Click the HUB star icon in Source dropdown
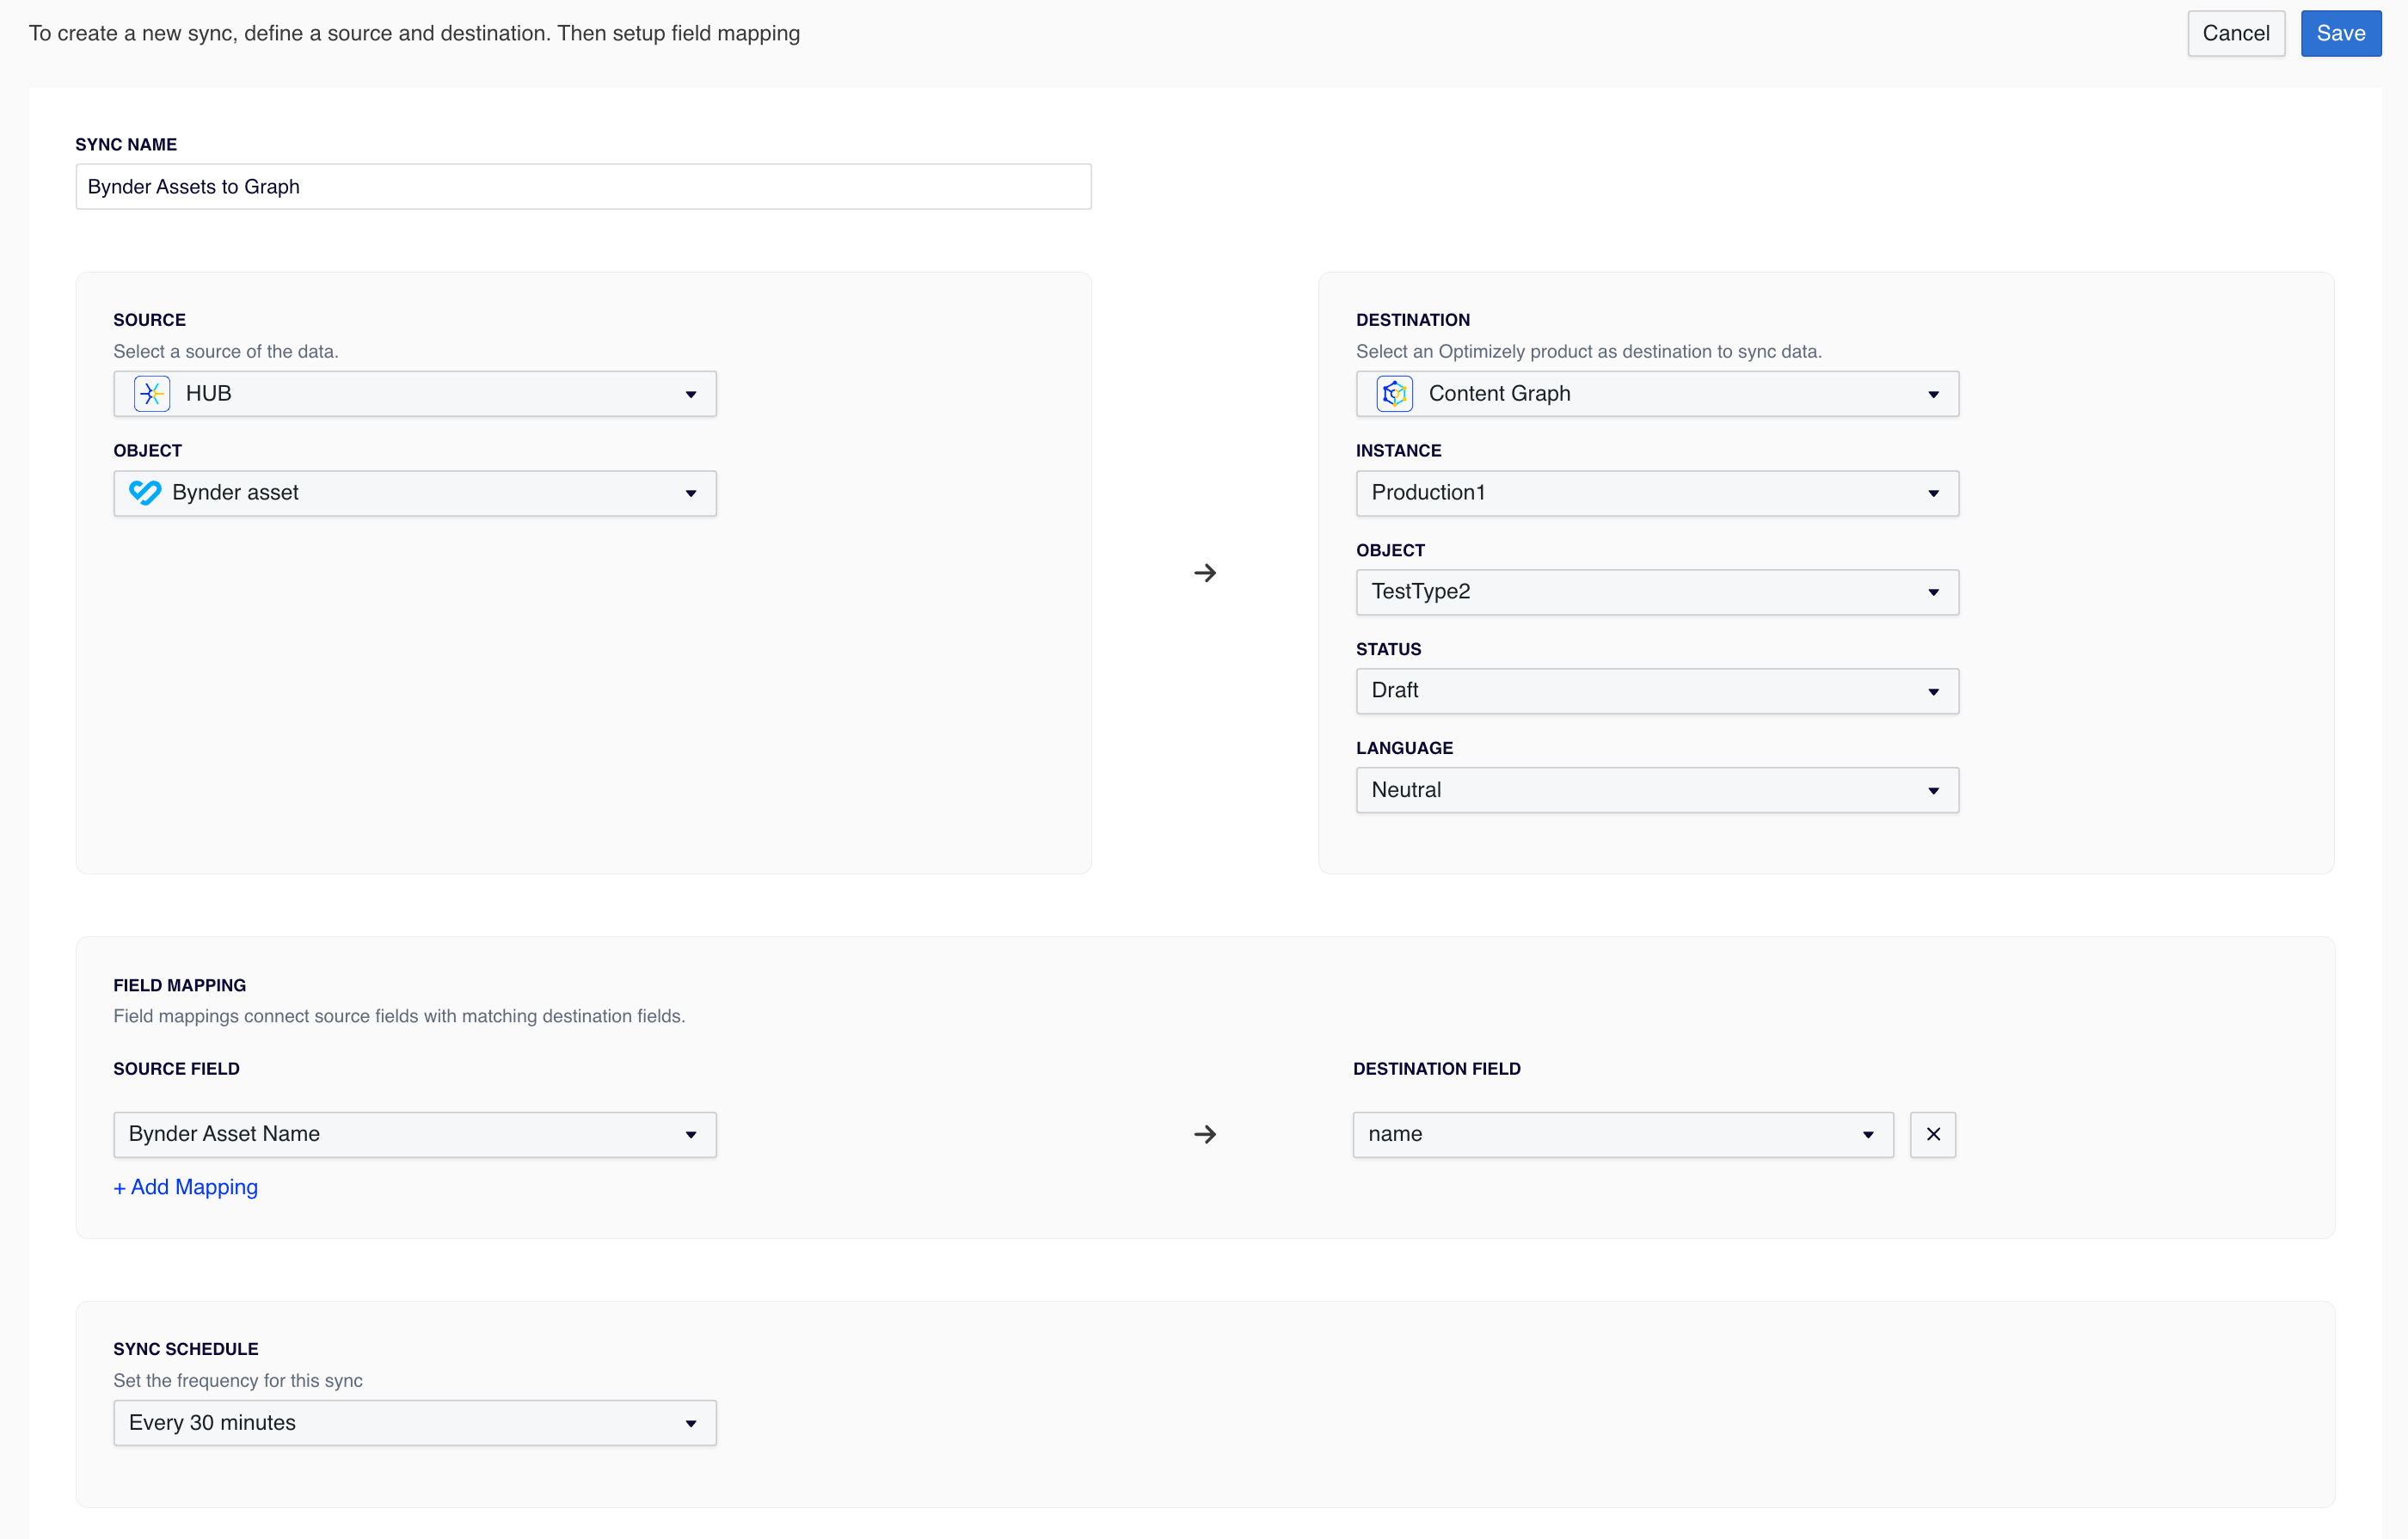This screenshot has width=2408, height=1539. [x=151, y=394]
